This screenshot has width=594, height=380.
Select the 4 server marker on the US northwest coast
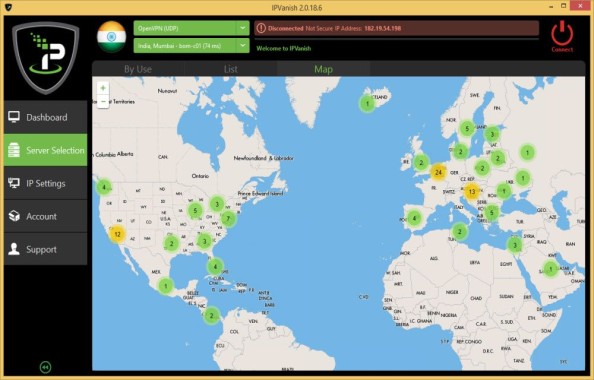pyautogui.click(x=103, y=187)
